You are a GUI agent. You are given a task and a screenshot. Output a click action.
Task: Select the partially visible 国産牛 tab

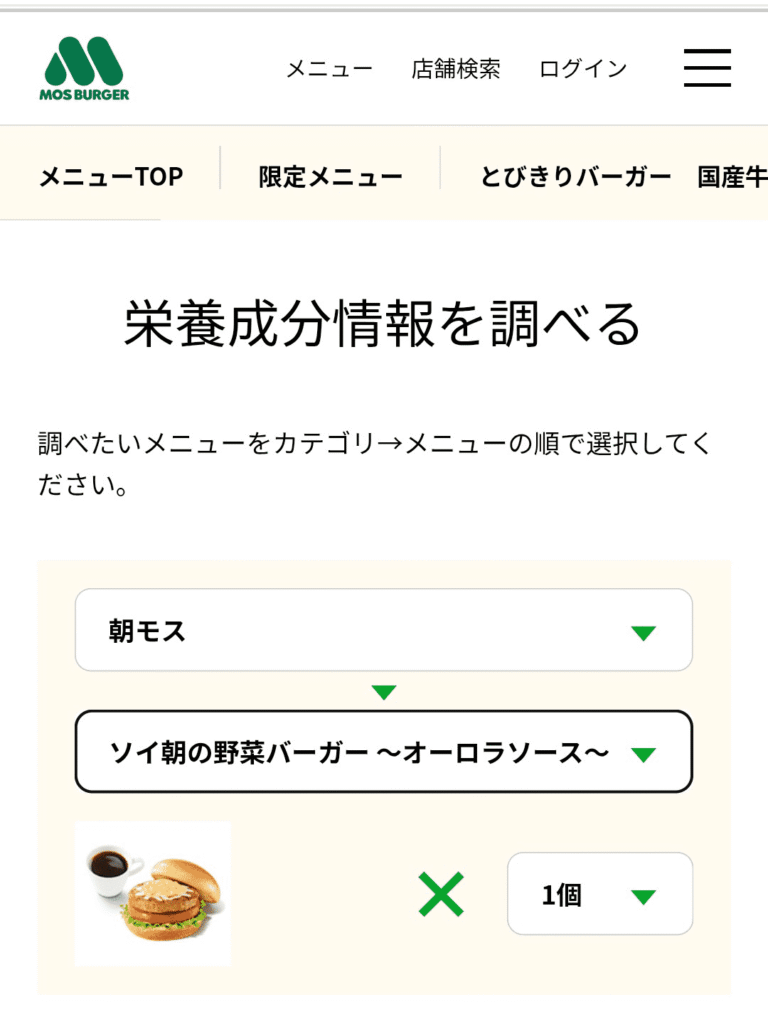pos(732,177)
